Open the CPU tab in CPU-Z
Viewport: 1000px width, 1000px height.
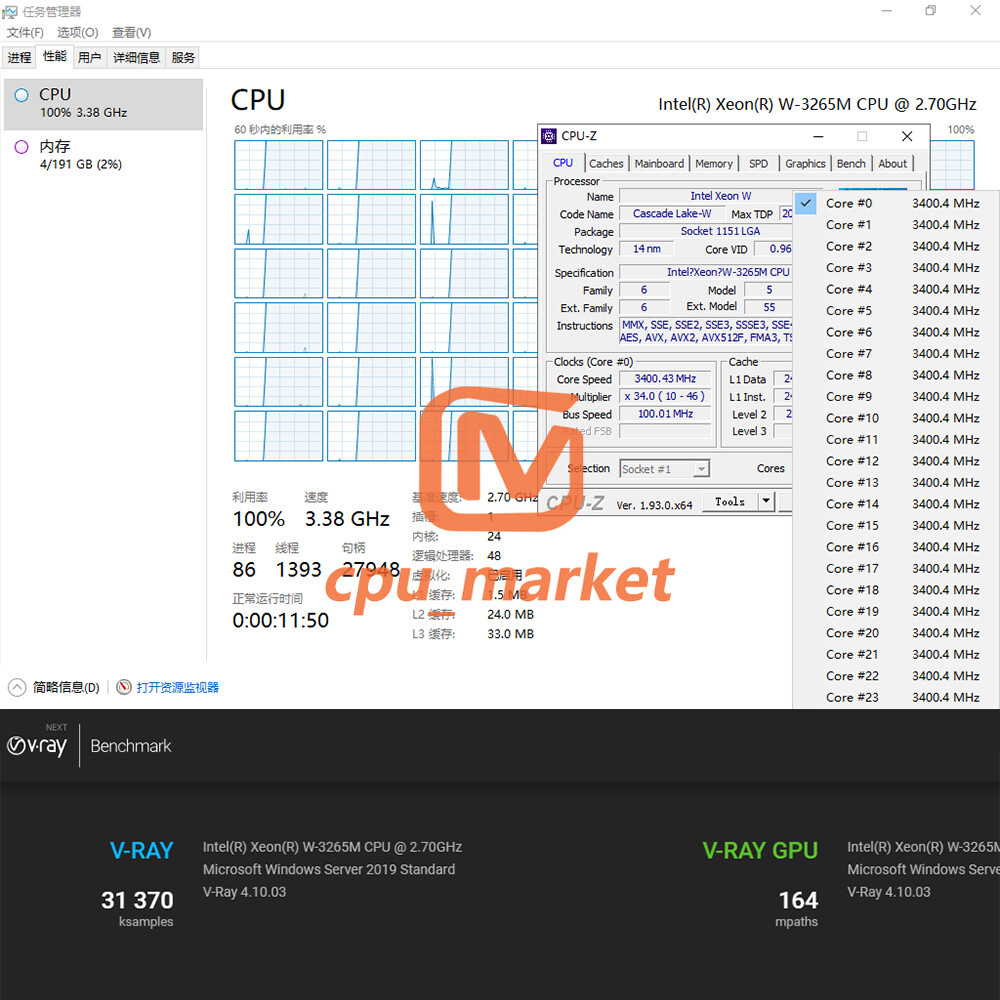point(563,163)
